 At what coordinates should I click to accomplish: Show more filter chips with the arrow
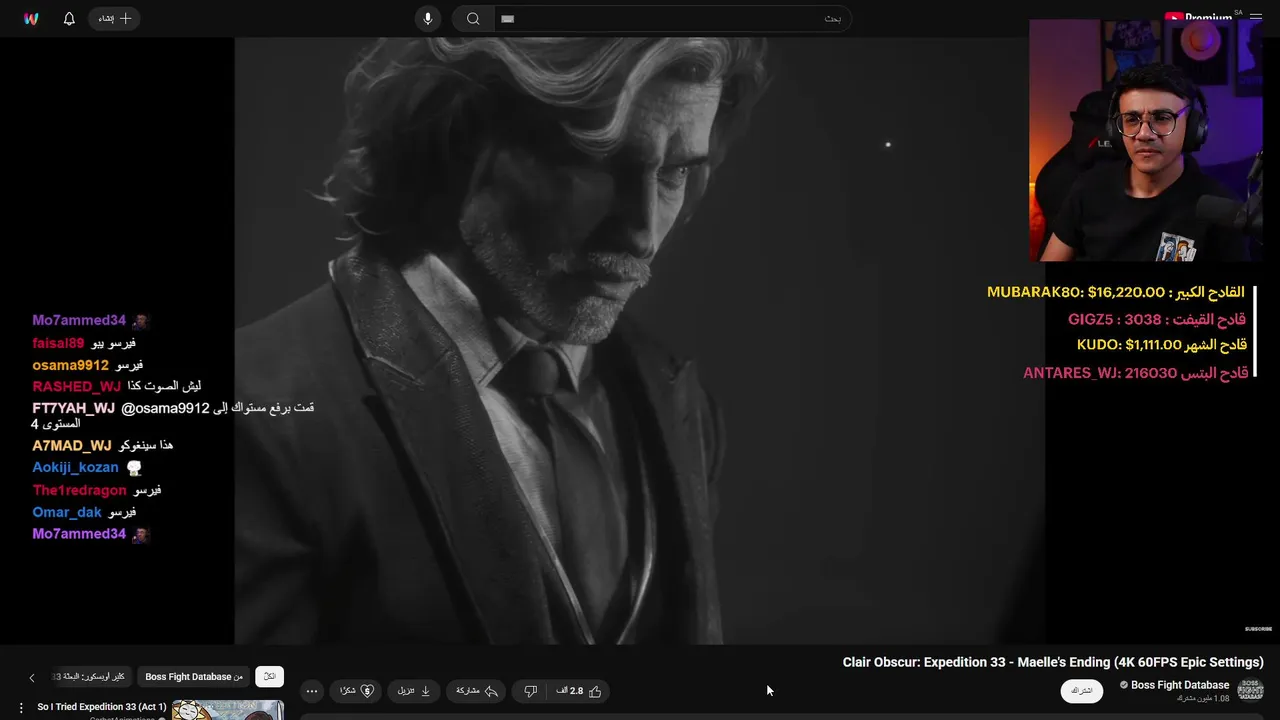[x=31, y=677]
